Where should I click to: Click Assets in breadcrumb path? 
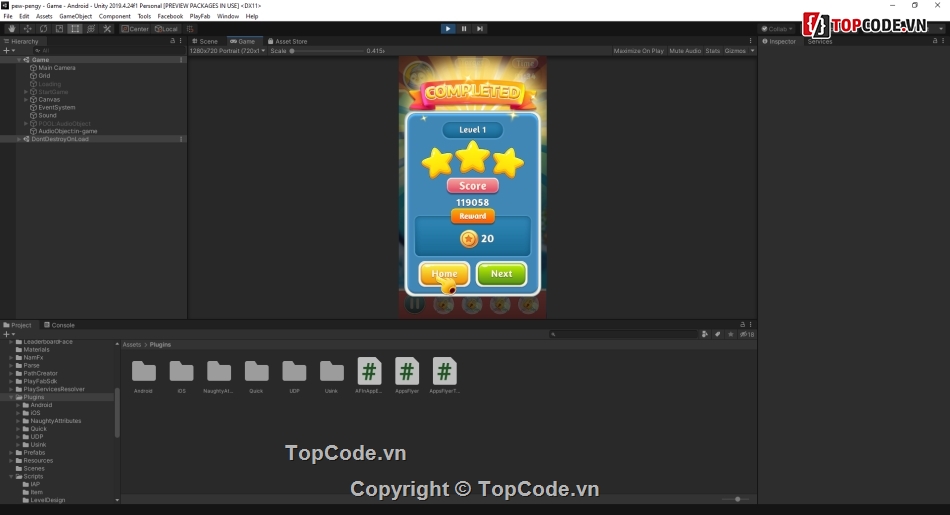pos(131,345)
